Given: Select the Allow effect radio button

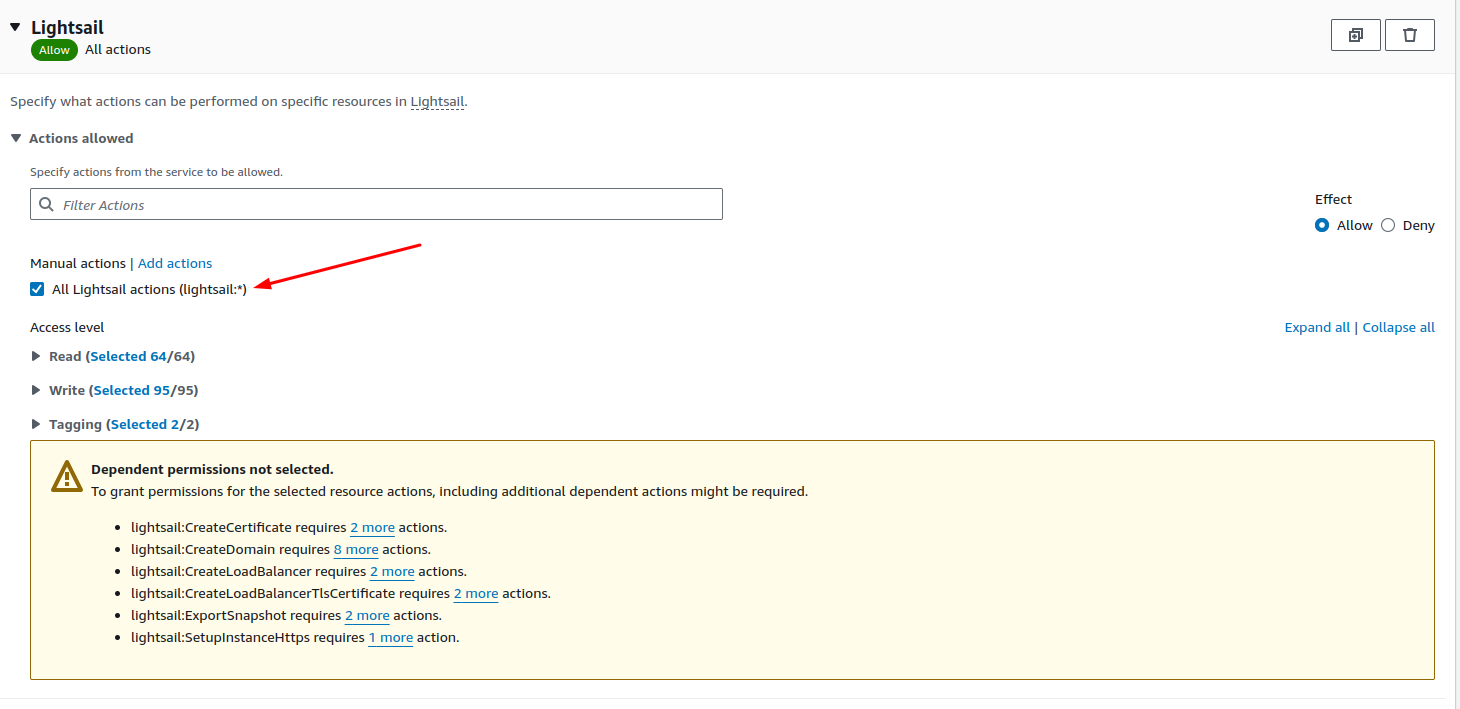Looking at the screenshot, I should tap(1323, 225).
